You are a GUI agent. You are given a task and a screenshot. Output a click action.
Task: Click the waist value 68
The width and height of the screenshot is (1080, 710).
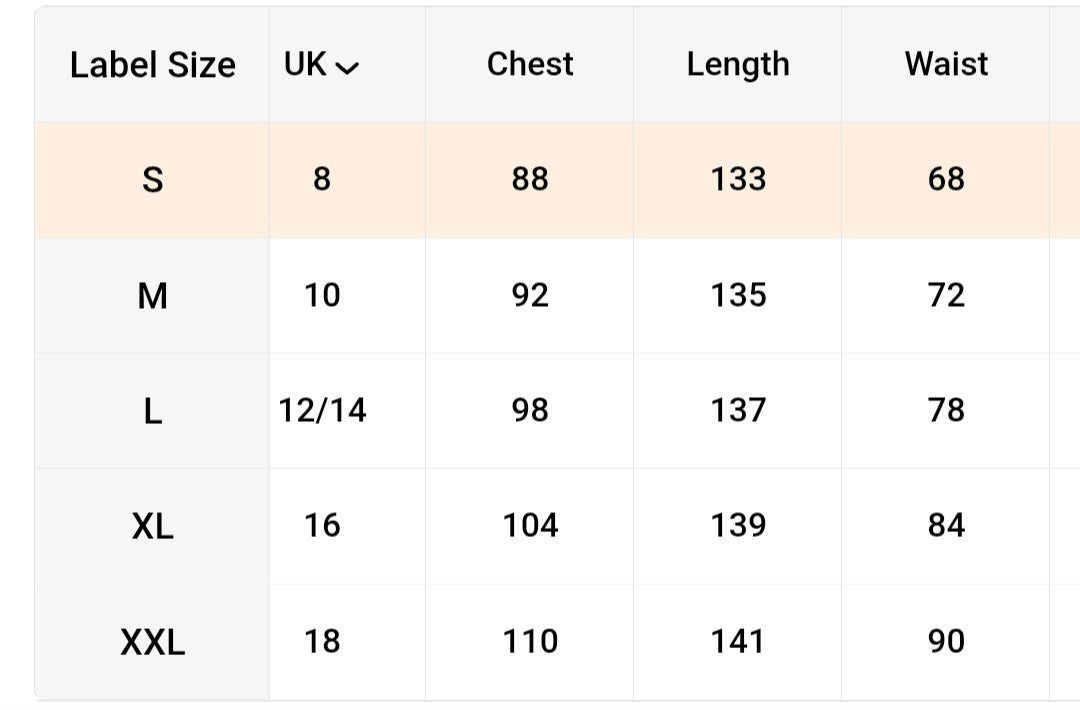point(946,179)
